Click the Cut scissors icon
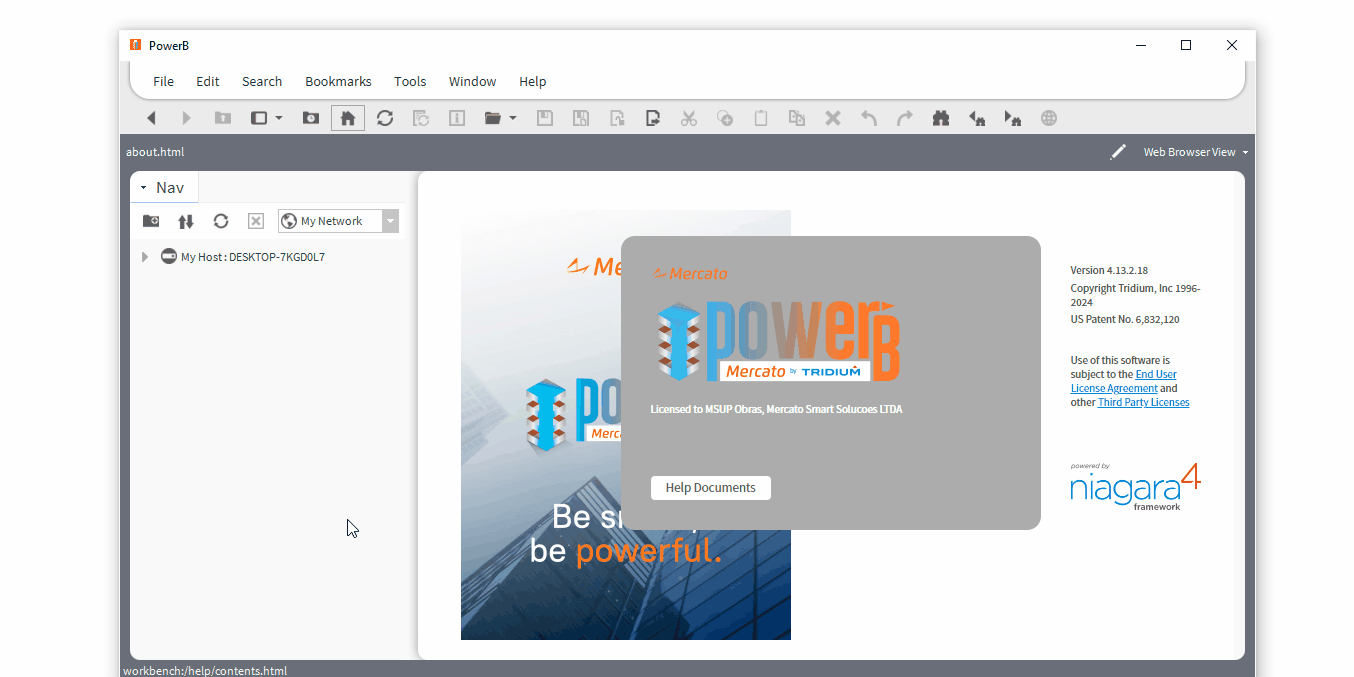Viewport: 1354px width, 677px height. (689, 118)
